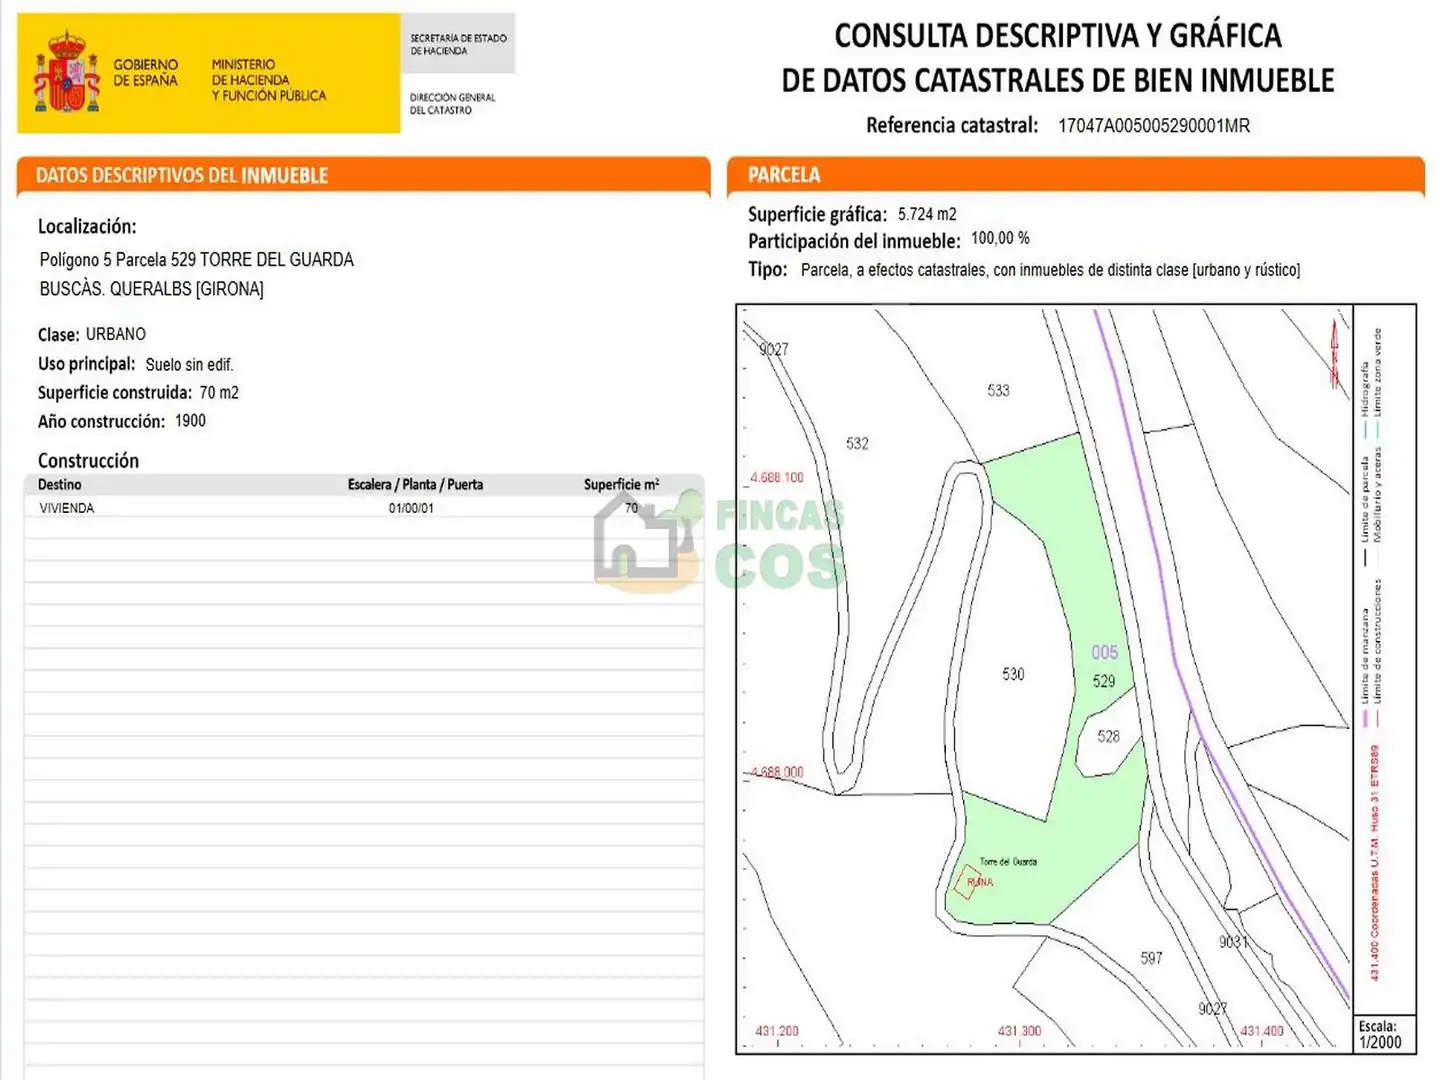Click Superficie construida value '70 m2'
The image size is (1440, 1080).
(219, 393)
